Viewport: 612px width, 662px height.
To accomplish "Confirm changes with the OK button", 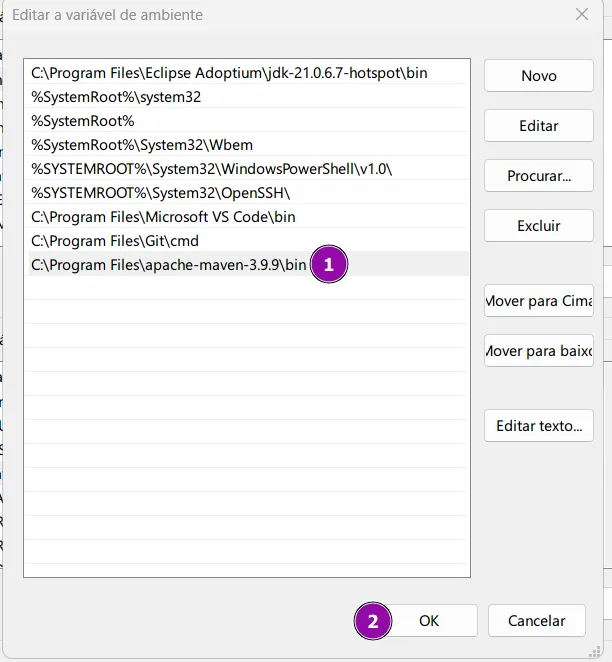I will pos(429,620).
